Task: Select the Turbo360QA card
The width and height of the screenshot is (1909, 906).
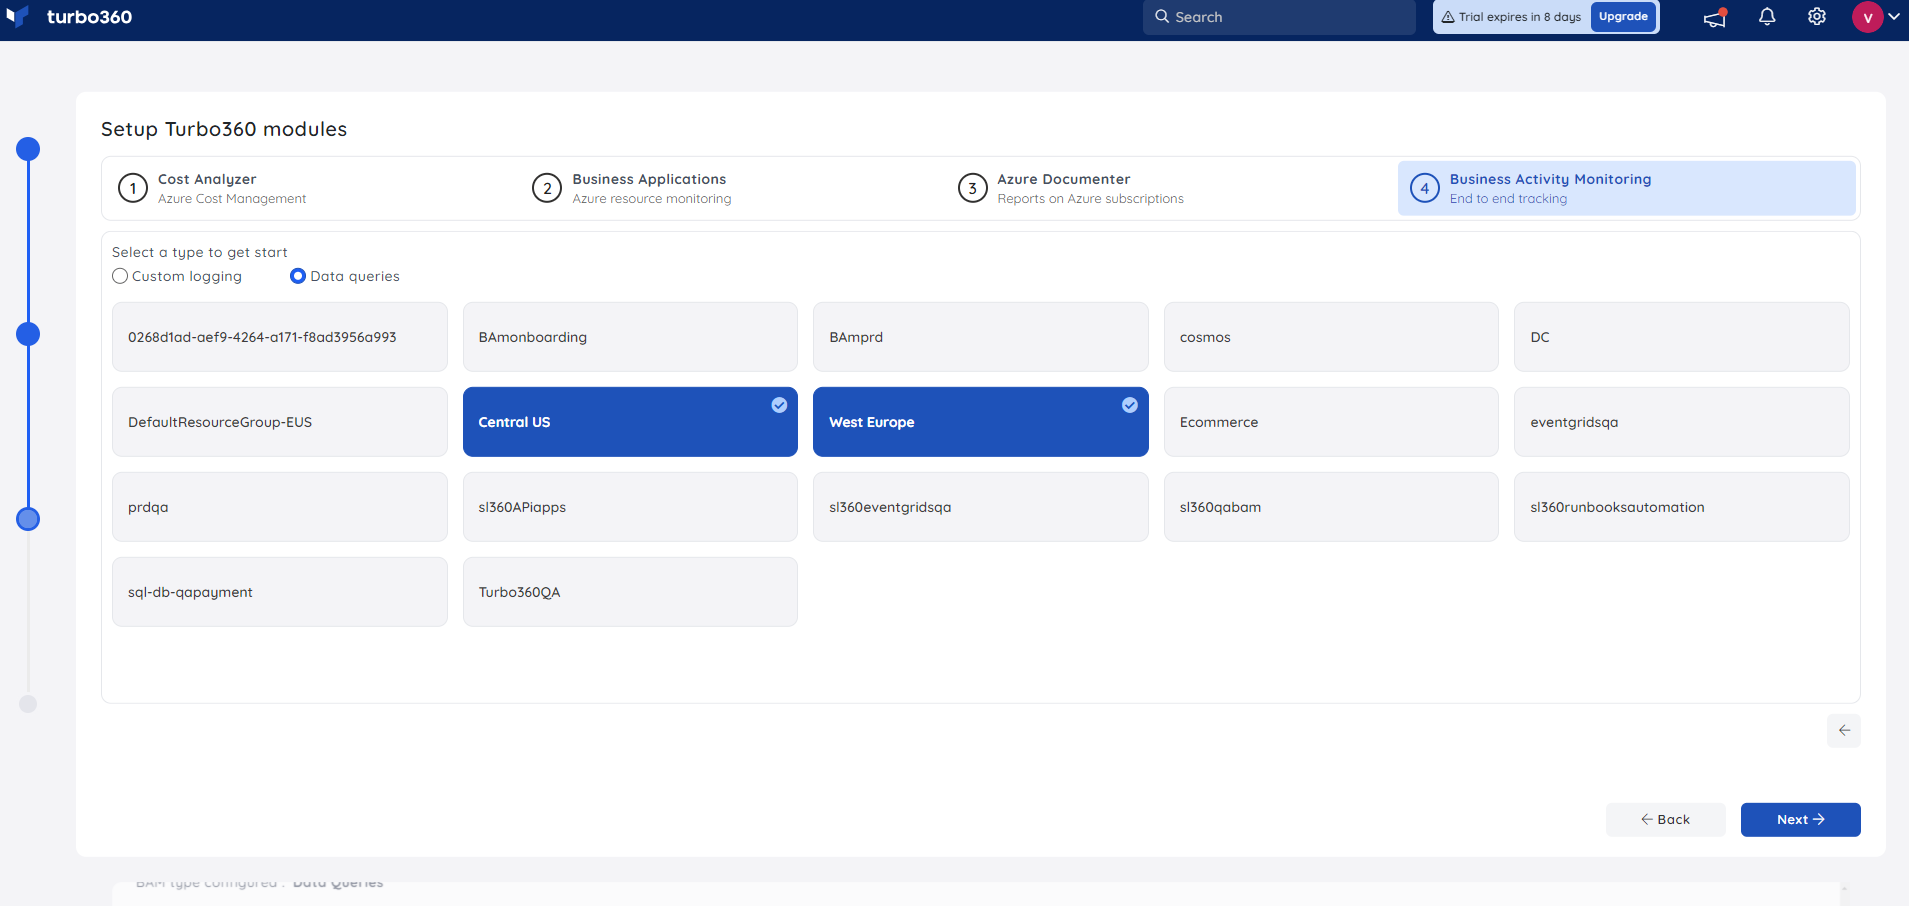Action: [x=630, y=592]
